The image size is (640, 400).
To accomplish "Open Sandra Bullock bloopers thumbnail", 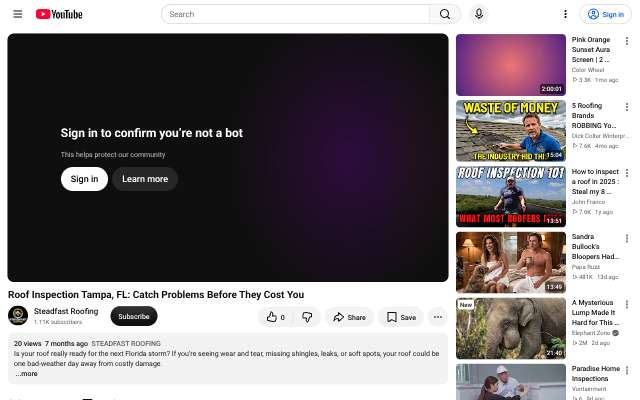I will [x=511, y=262].
